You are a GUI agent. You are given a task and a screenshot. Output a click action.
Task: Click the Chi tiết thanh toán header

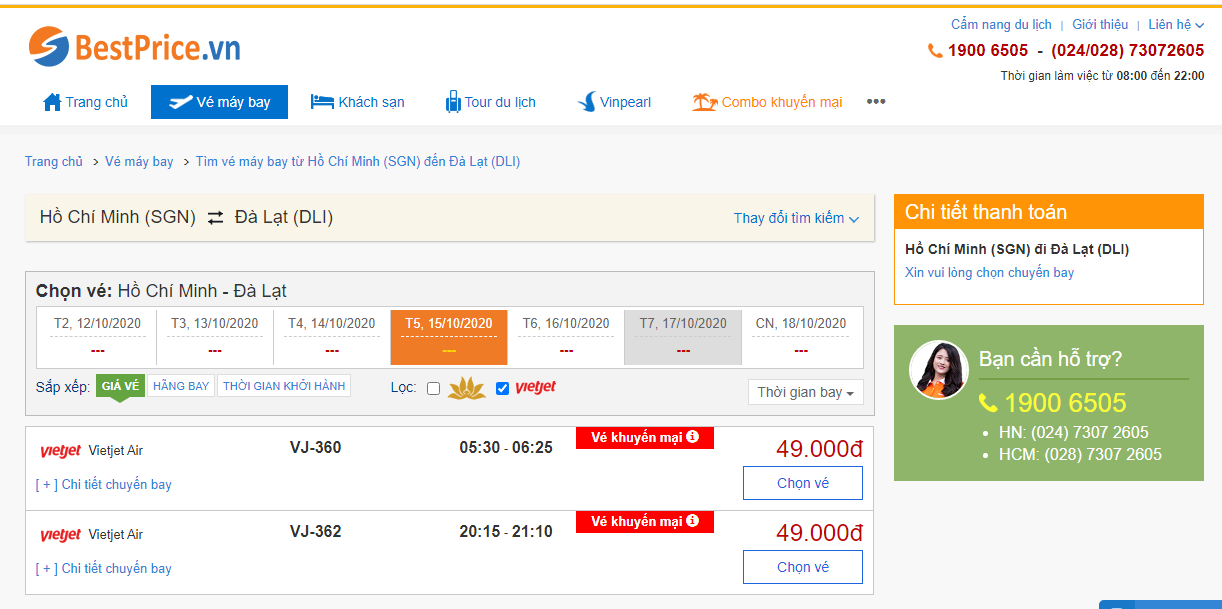click(1049, 212)
